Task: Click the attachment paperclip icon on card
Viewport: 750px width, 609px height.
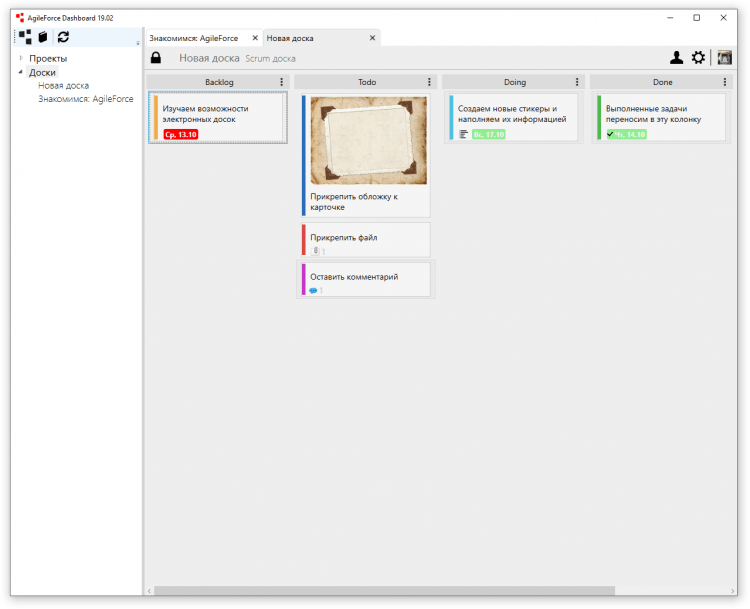Action: click(314, 251)
